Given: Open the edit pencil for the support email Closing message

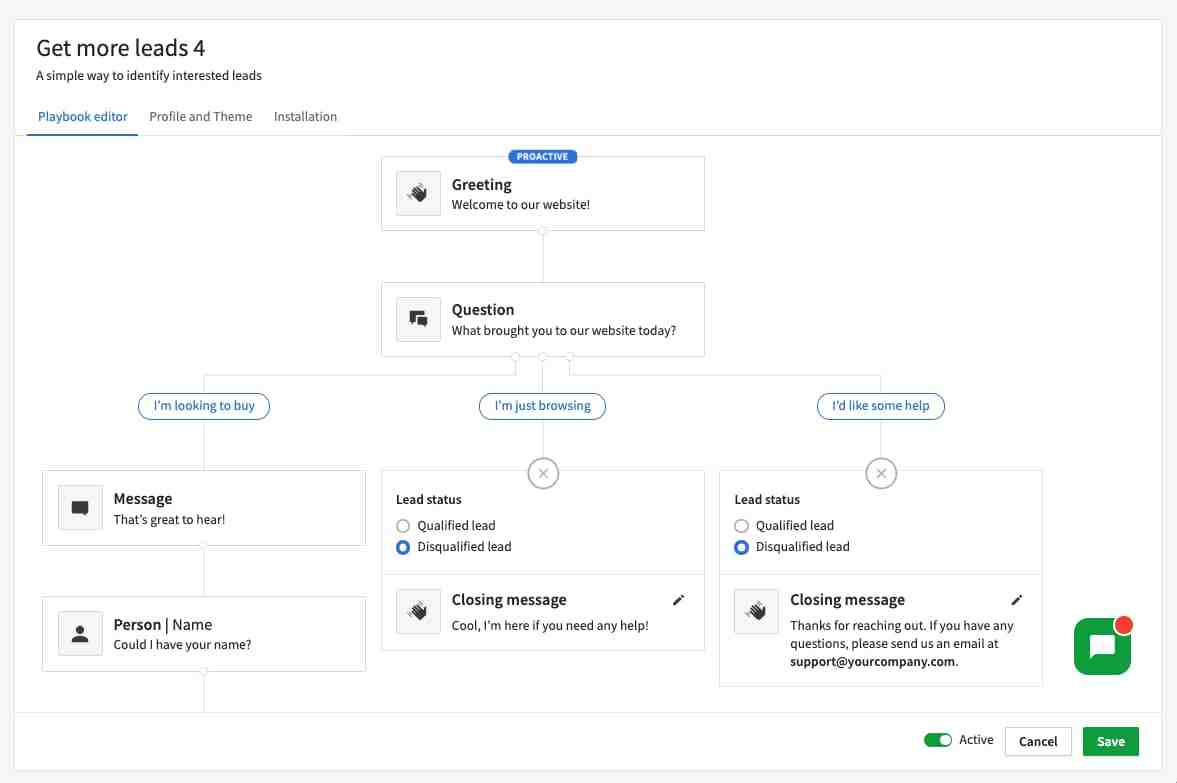Looking at the screenshot, I should (x=1017, y=599).
